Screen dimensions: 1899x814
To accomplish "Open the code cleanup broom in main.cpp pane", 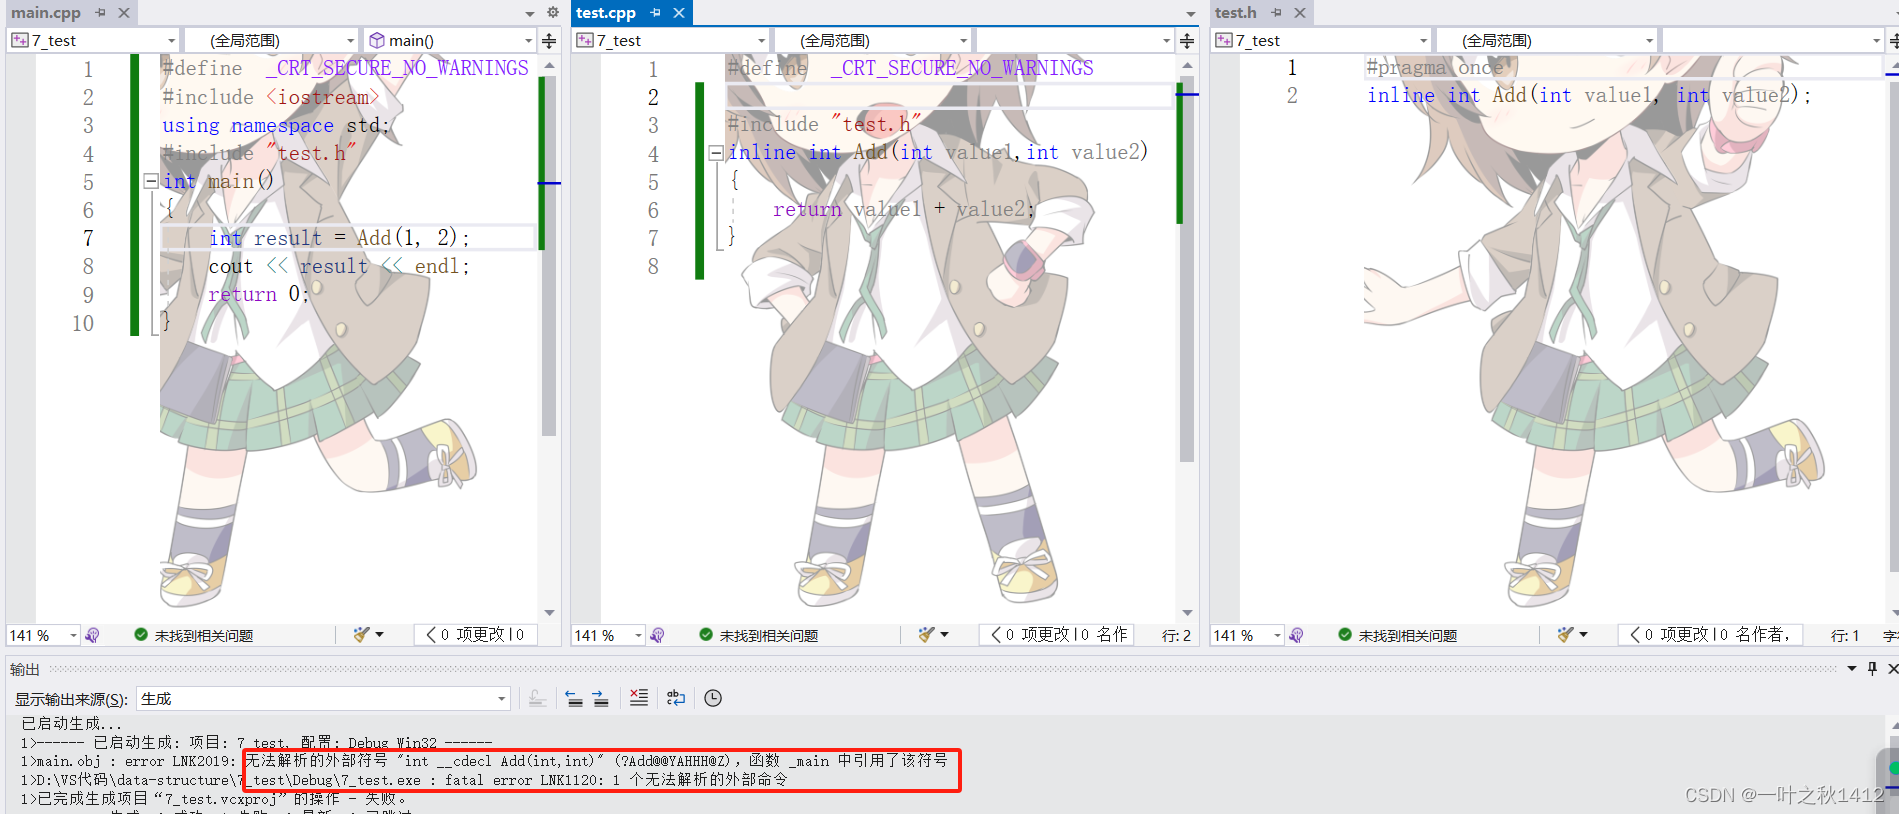I will click(369, 635).
